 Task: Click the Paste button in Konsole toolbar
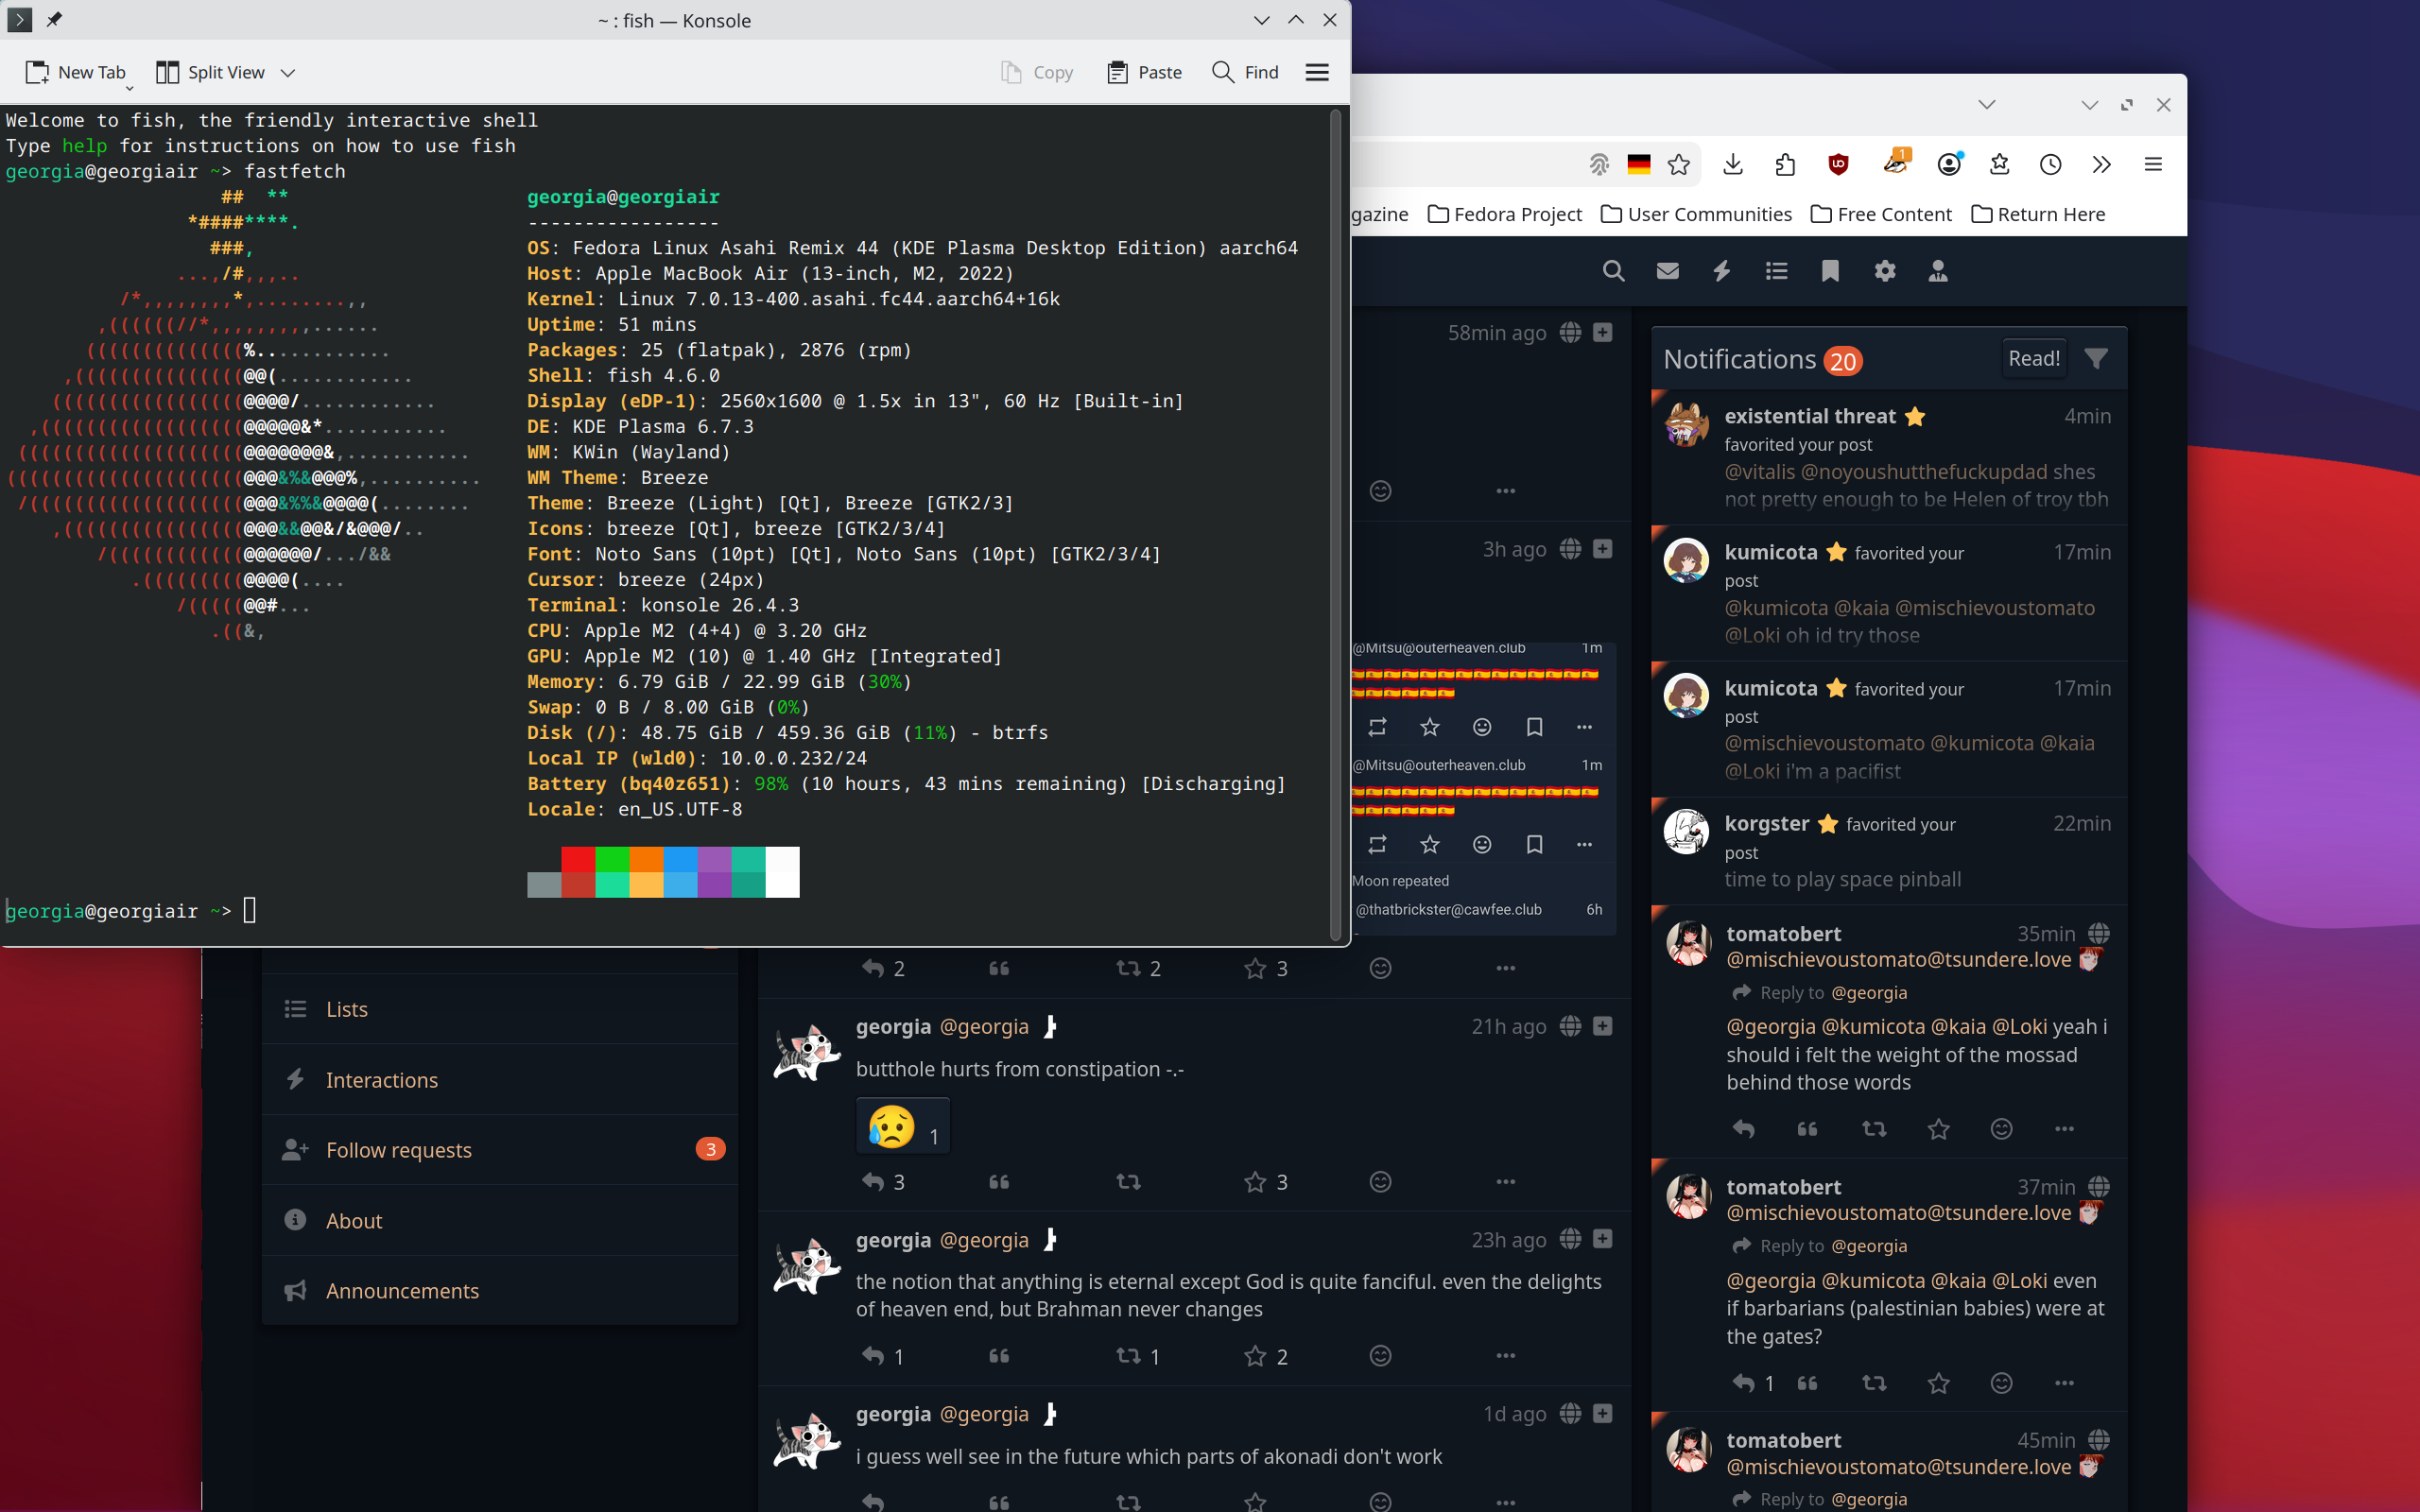point(1145,72)
